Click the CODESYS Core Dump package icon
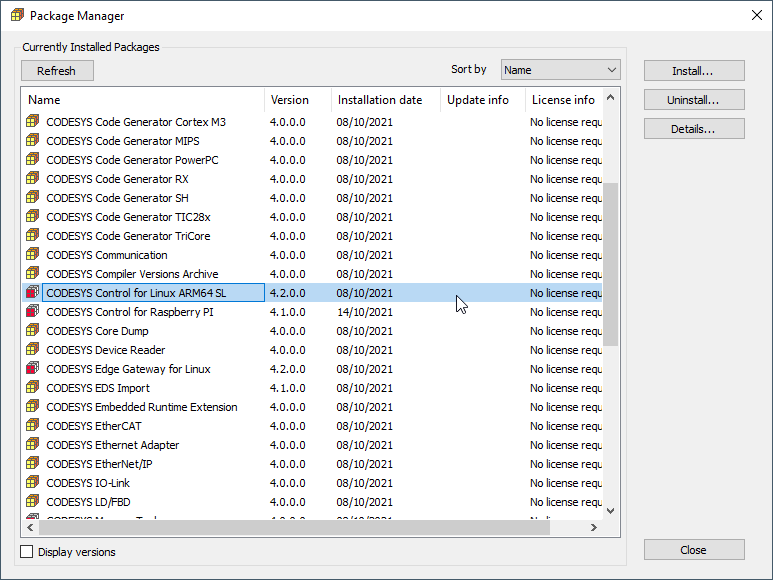Viewport: 773px width, 580px height. (x=33, y=331)
